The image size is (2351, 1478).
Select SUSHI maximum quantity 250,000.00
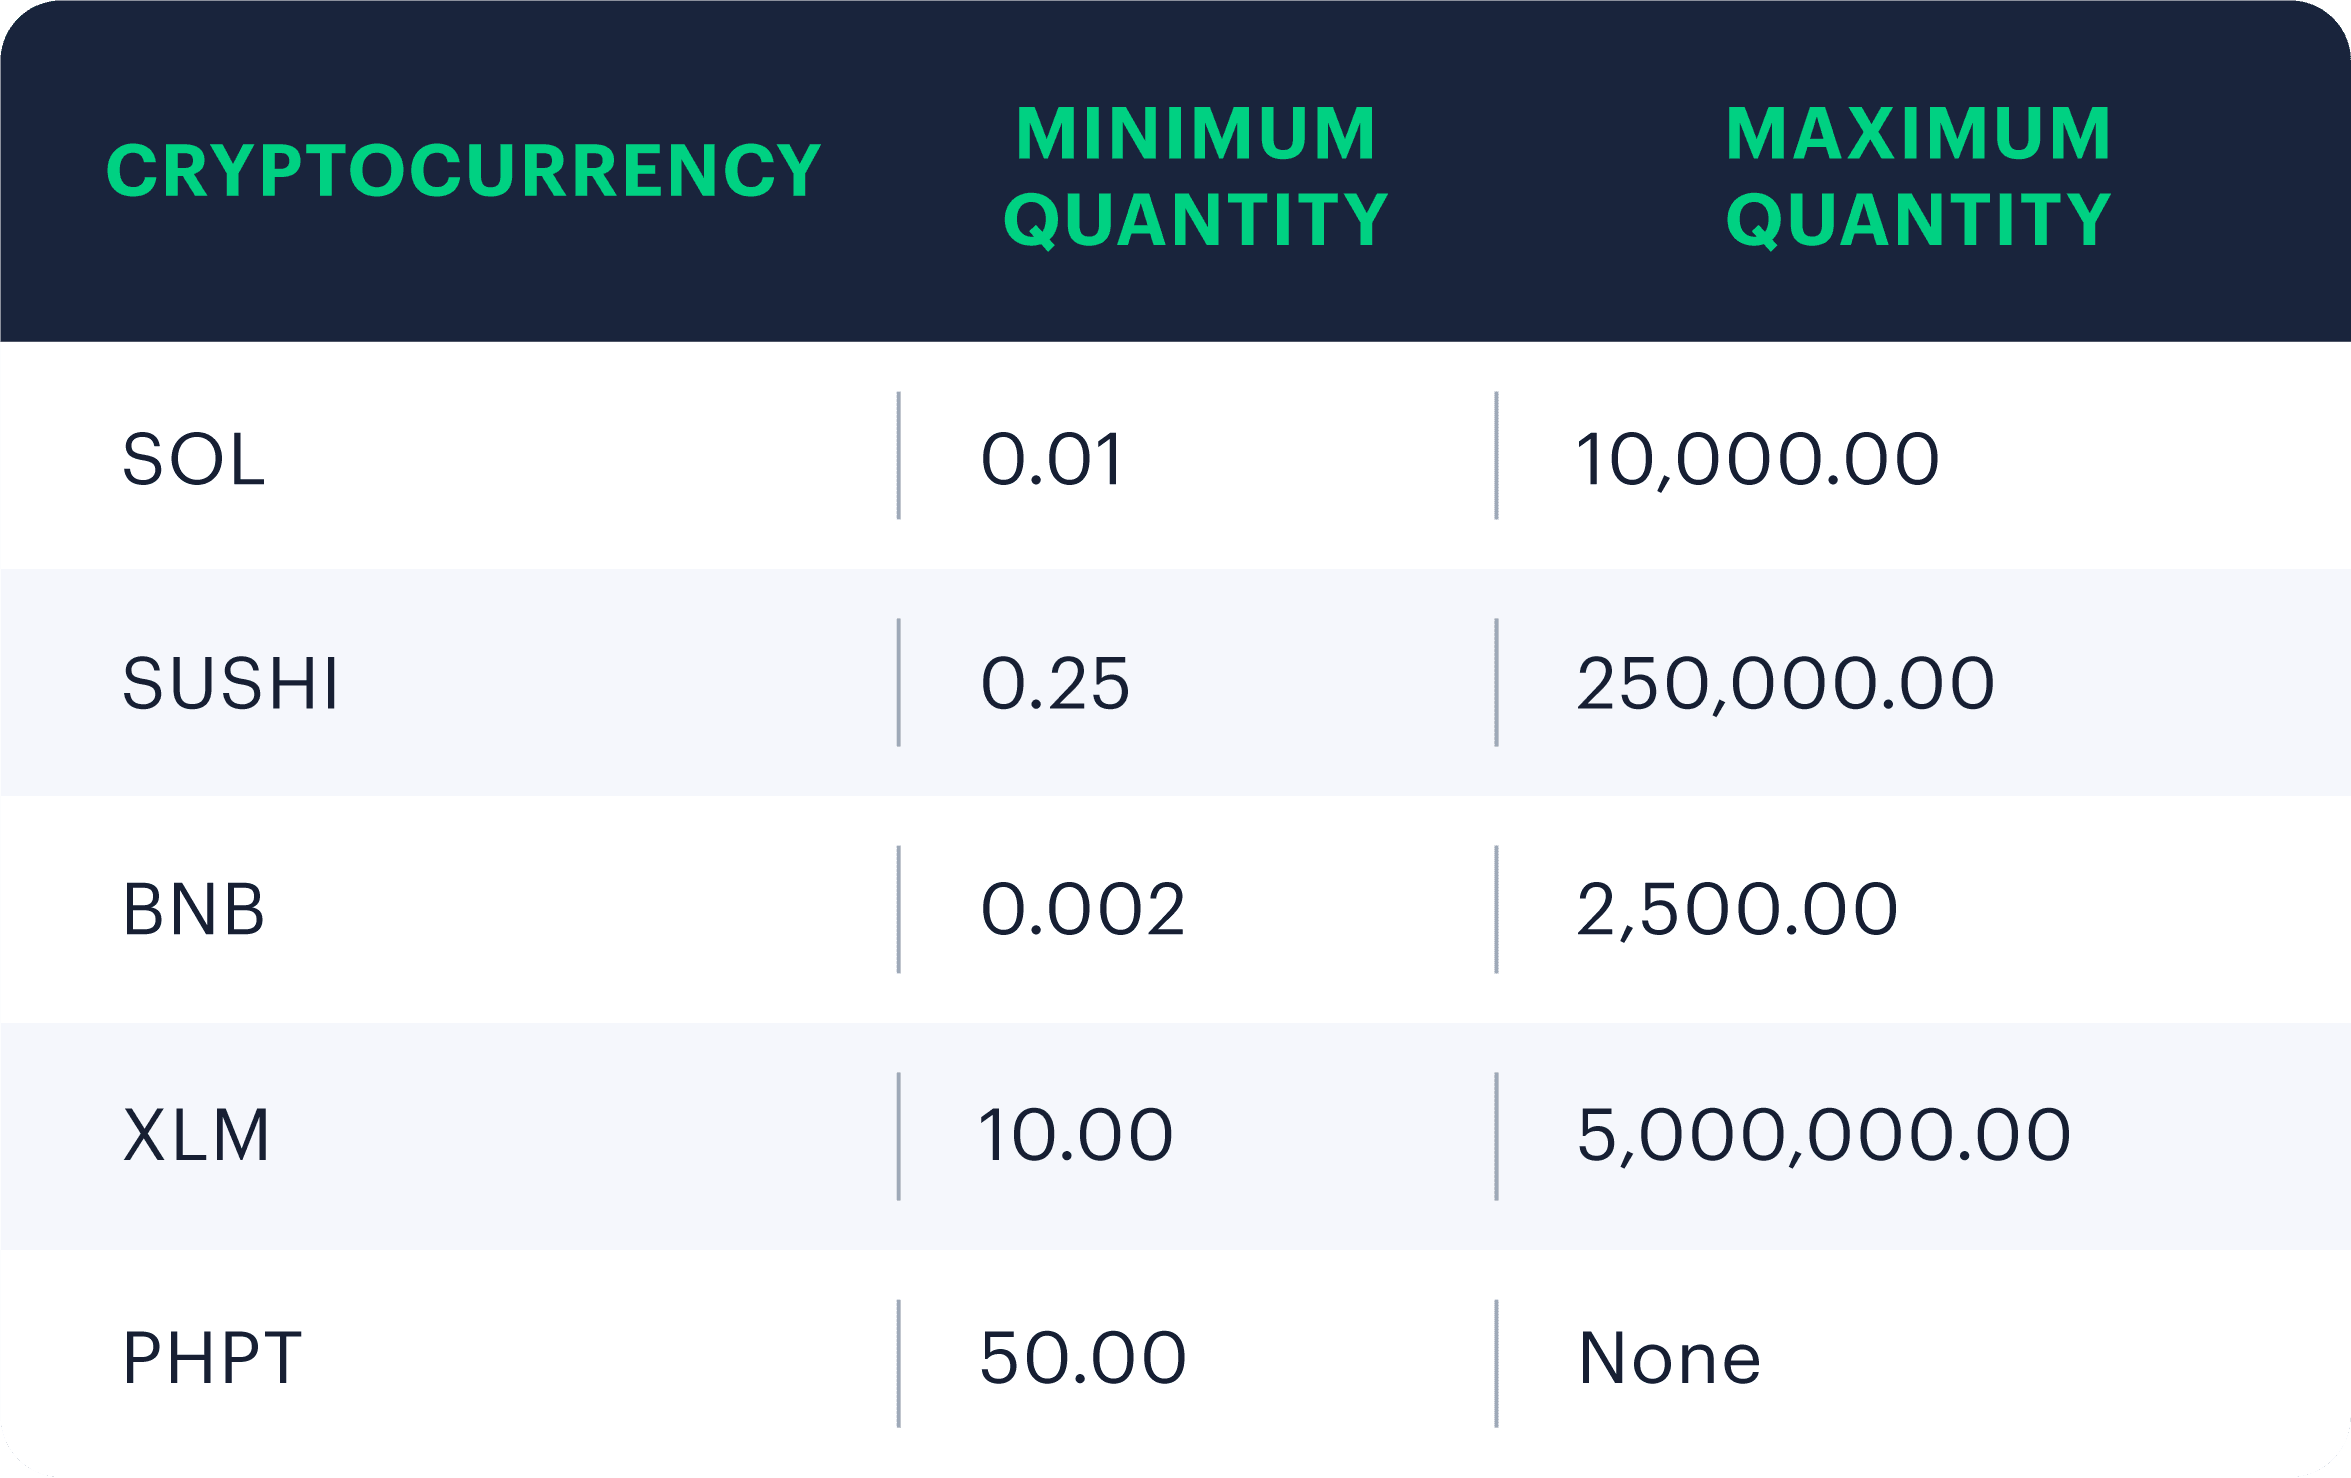click(1786, 685)
